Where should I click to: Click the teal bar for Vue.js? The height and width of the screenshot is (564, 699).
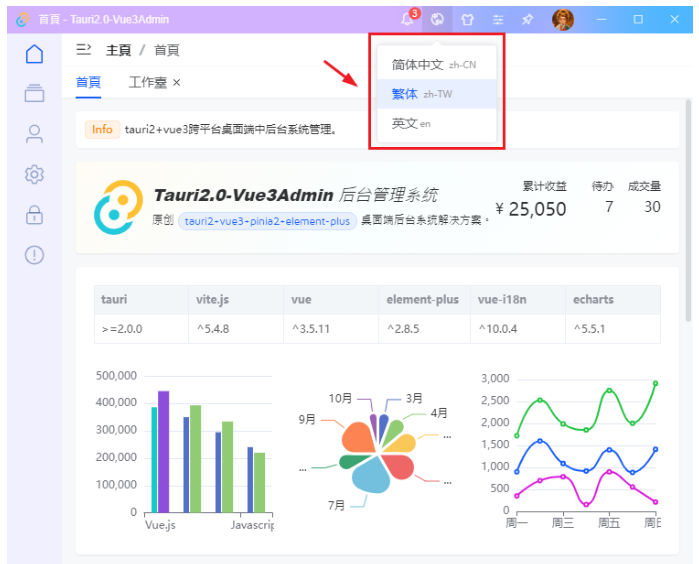point(154,460)
